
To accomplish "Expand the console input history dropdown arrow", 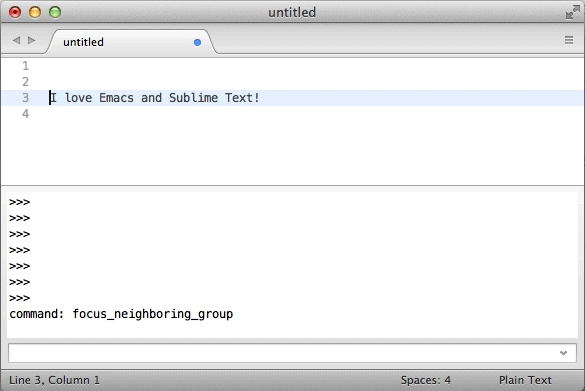I will pyautogui.click(x=563, y=353).
